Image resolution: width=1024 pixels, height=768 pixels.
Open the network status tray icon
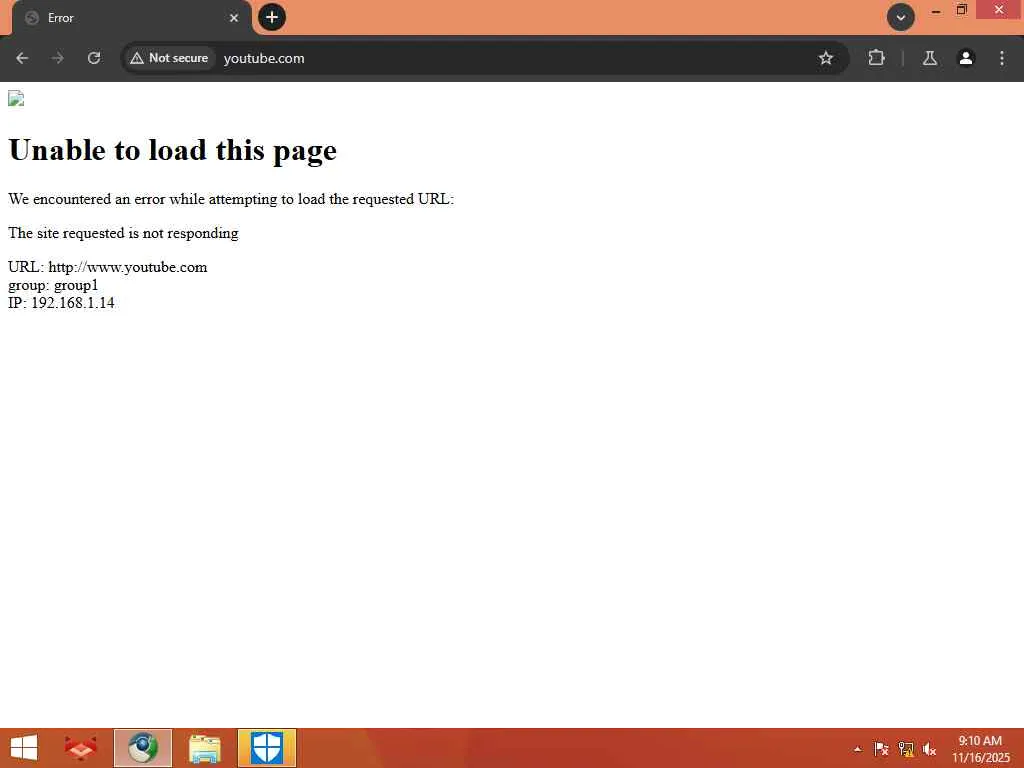click(906, 749)
